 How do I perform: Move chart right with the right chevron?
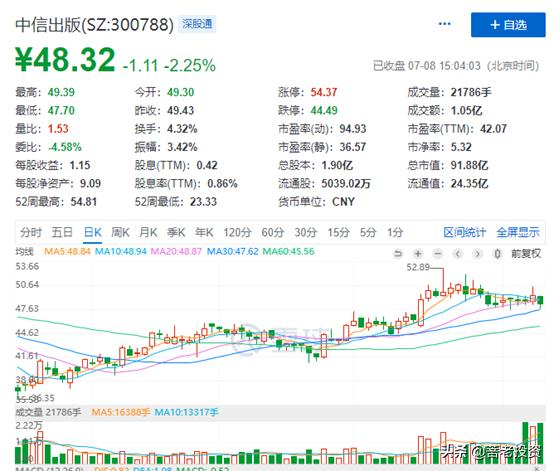tap(478, 253)
